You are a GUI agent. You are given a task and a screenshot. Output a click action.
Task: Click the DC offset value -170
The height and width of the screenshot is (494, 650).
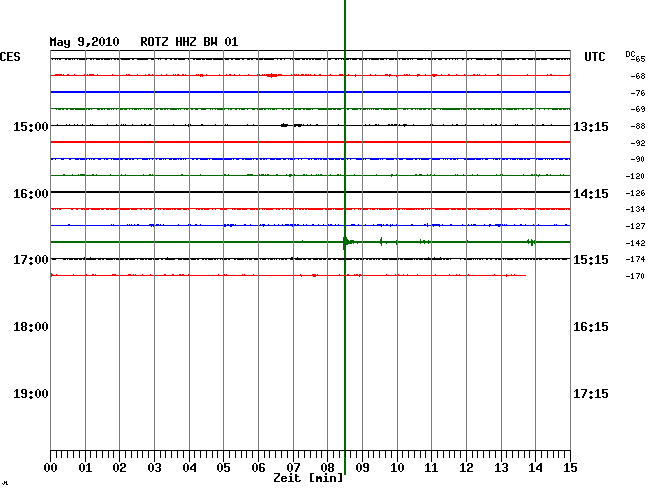pyautogui.click(x=635, y=276)
